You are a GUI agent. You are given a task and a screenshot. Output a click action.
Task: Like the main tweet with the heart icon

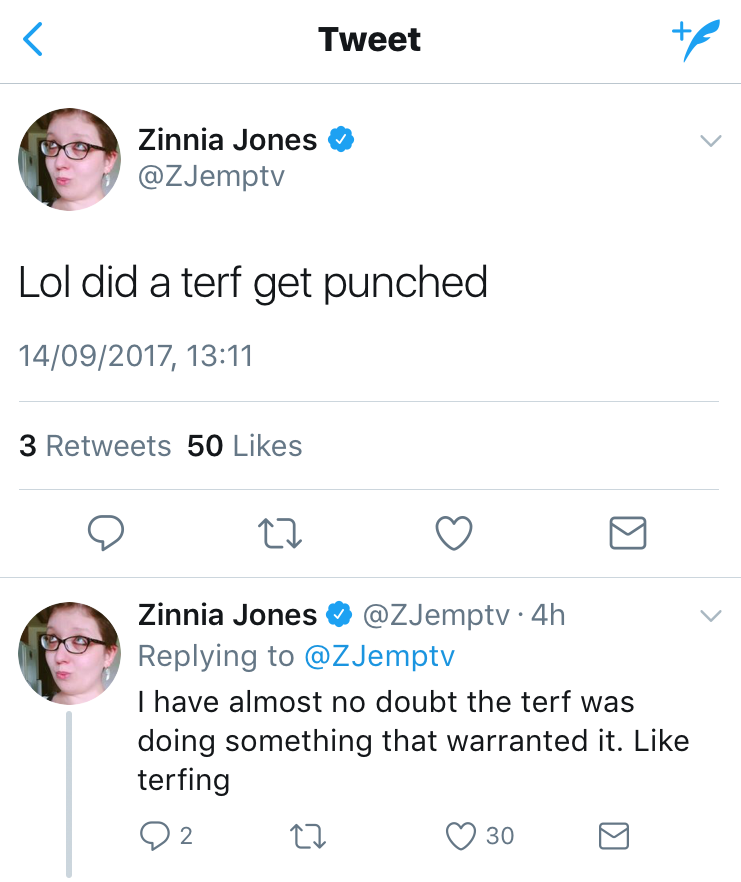pyautogui.click(x=454, y=533)
